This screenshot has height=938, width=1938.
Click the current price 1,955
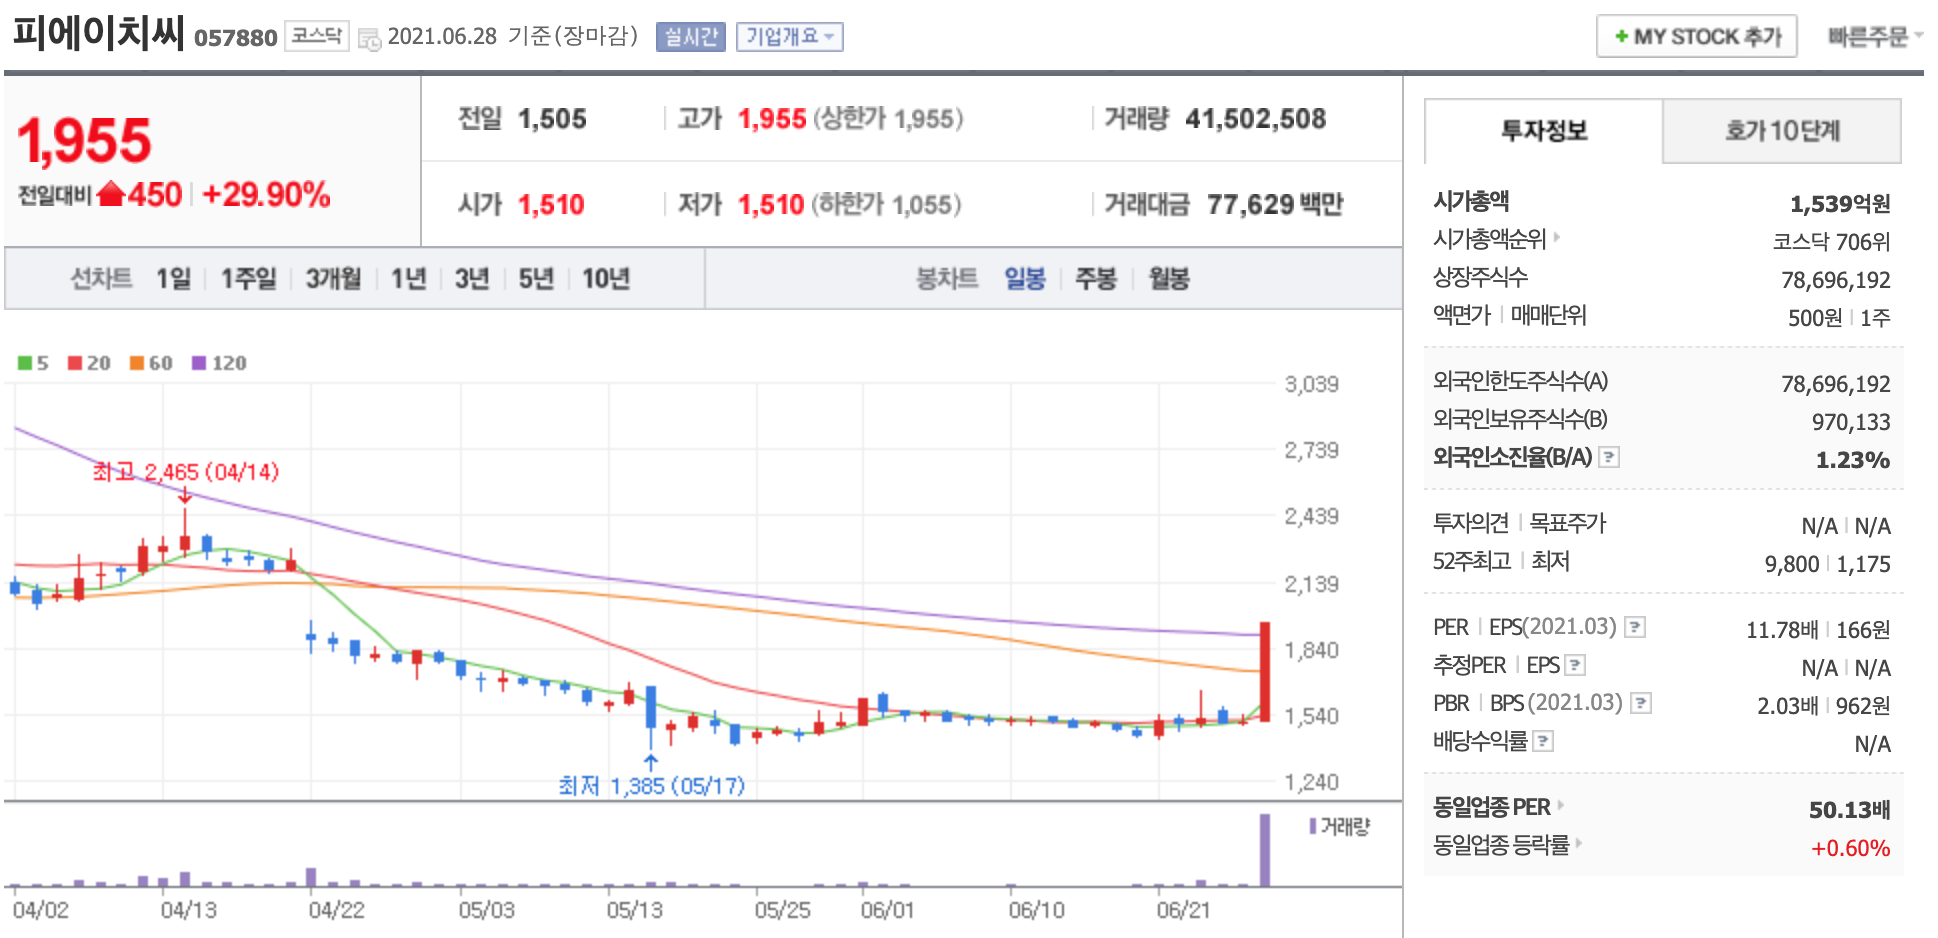85,141
